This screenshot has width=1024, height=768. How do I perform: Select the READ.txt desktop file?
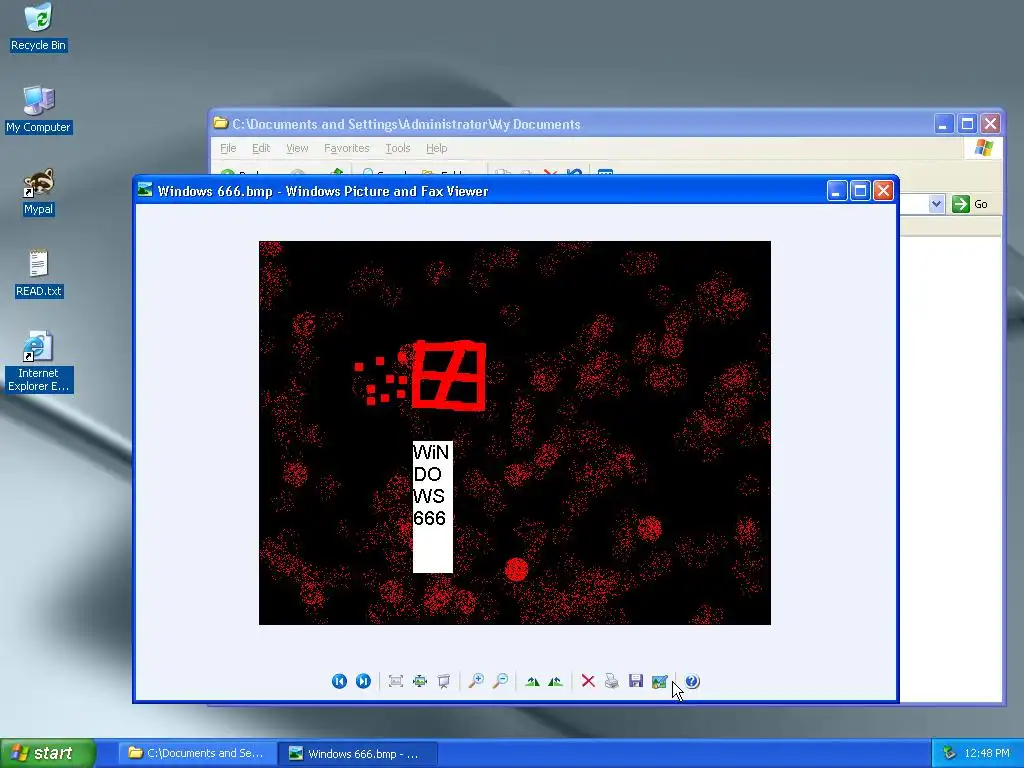tap(38, 274)
